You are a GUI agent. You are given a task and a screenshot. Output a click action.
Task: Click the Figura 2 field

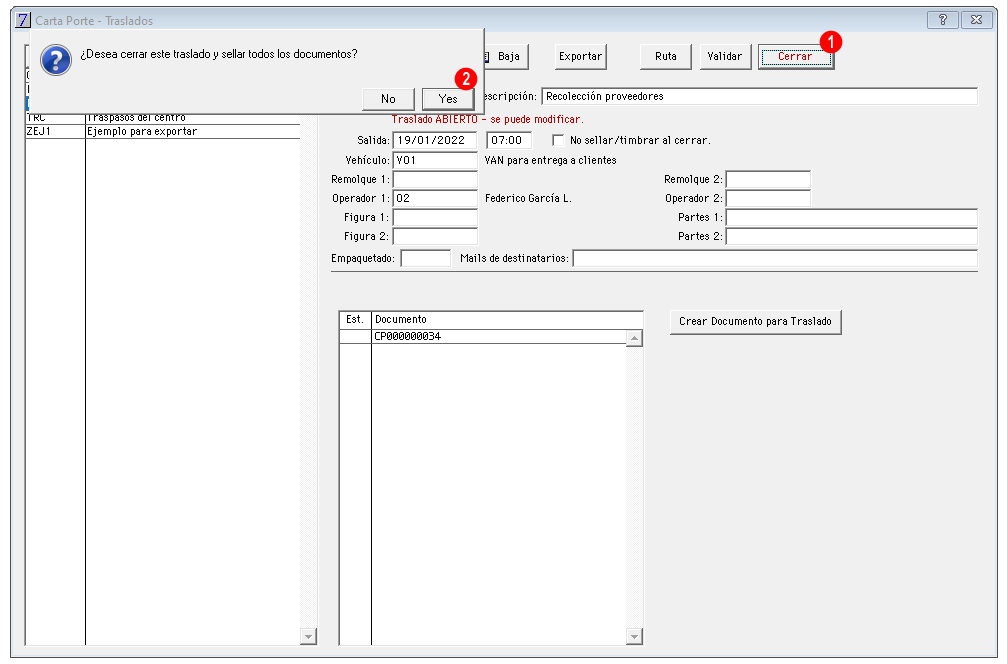click(435, 236)
